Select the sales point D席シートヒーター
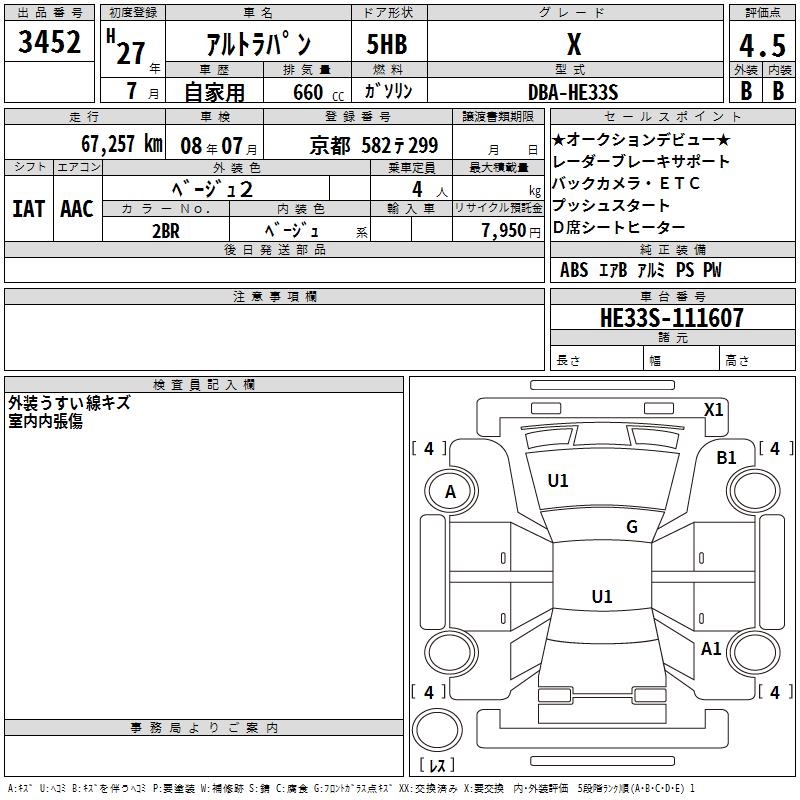Screen dimensions: 800x800 619,227
